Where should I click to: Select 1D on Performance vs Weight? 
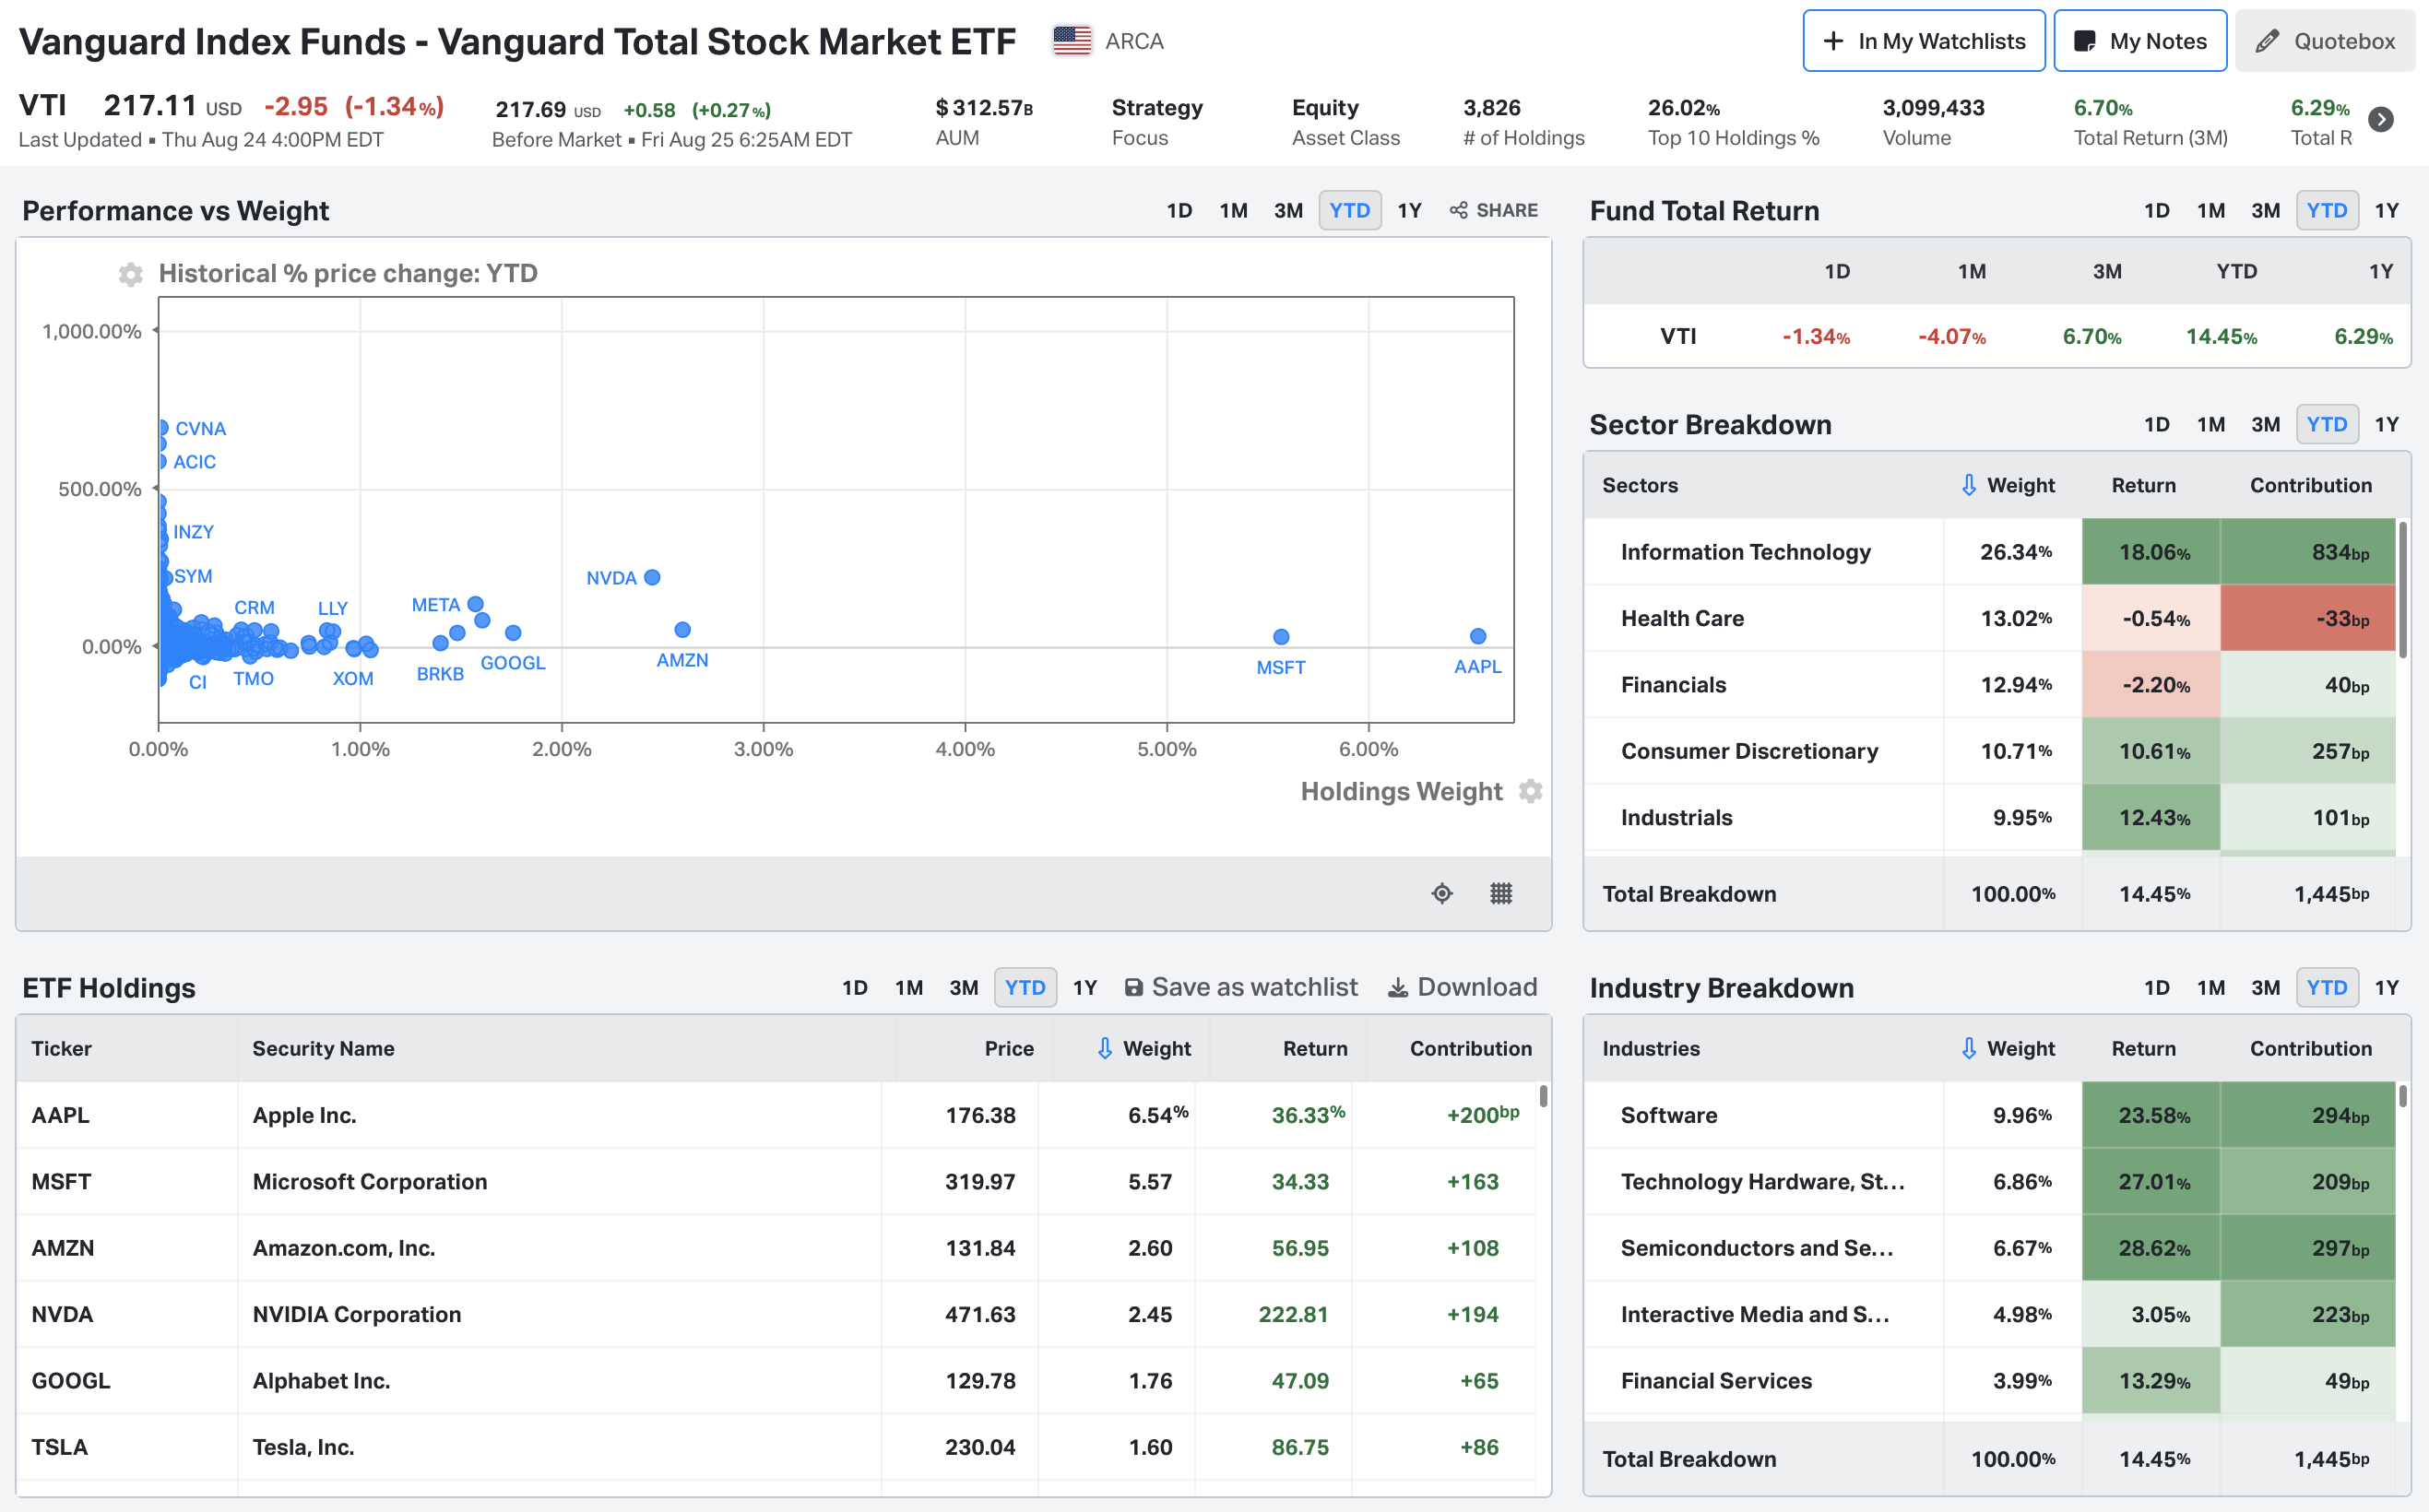[1179, 210]
